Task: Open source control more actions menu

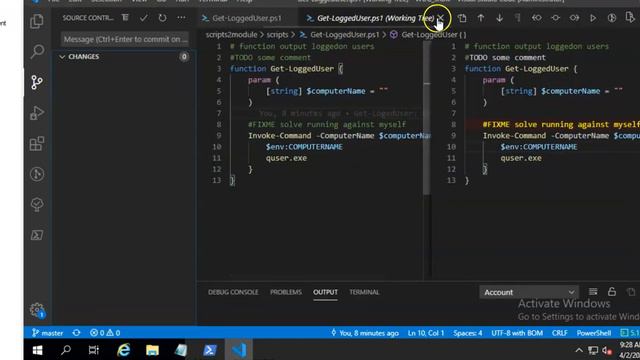Action: coord(181,18)
